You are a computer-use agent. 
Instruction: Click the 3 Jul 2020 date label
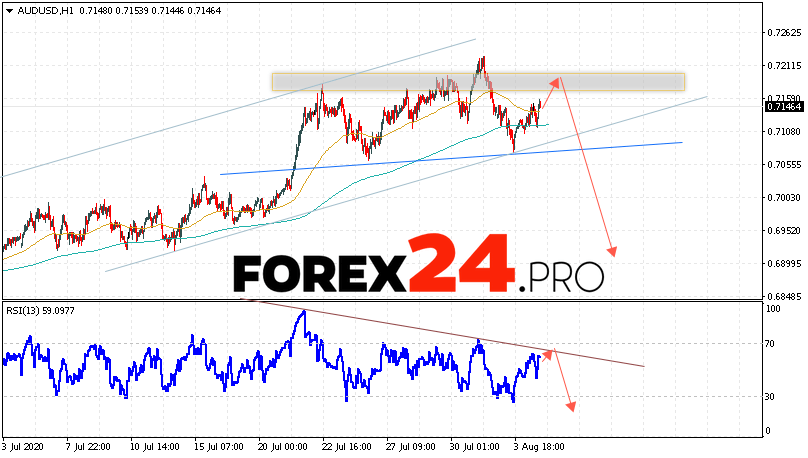(26, 445)
